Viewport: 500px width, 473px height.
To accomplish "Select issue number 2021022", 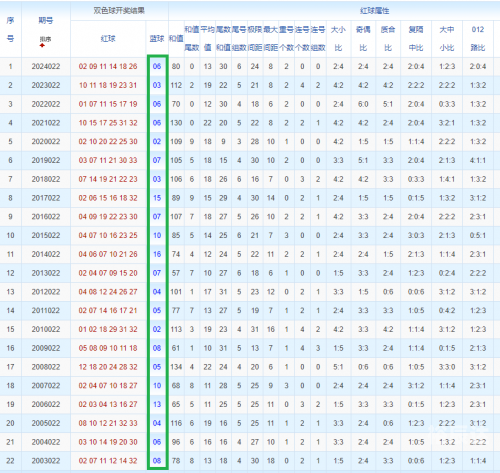I will [x=46, y=123].
